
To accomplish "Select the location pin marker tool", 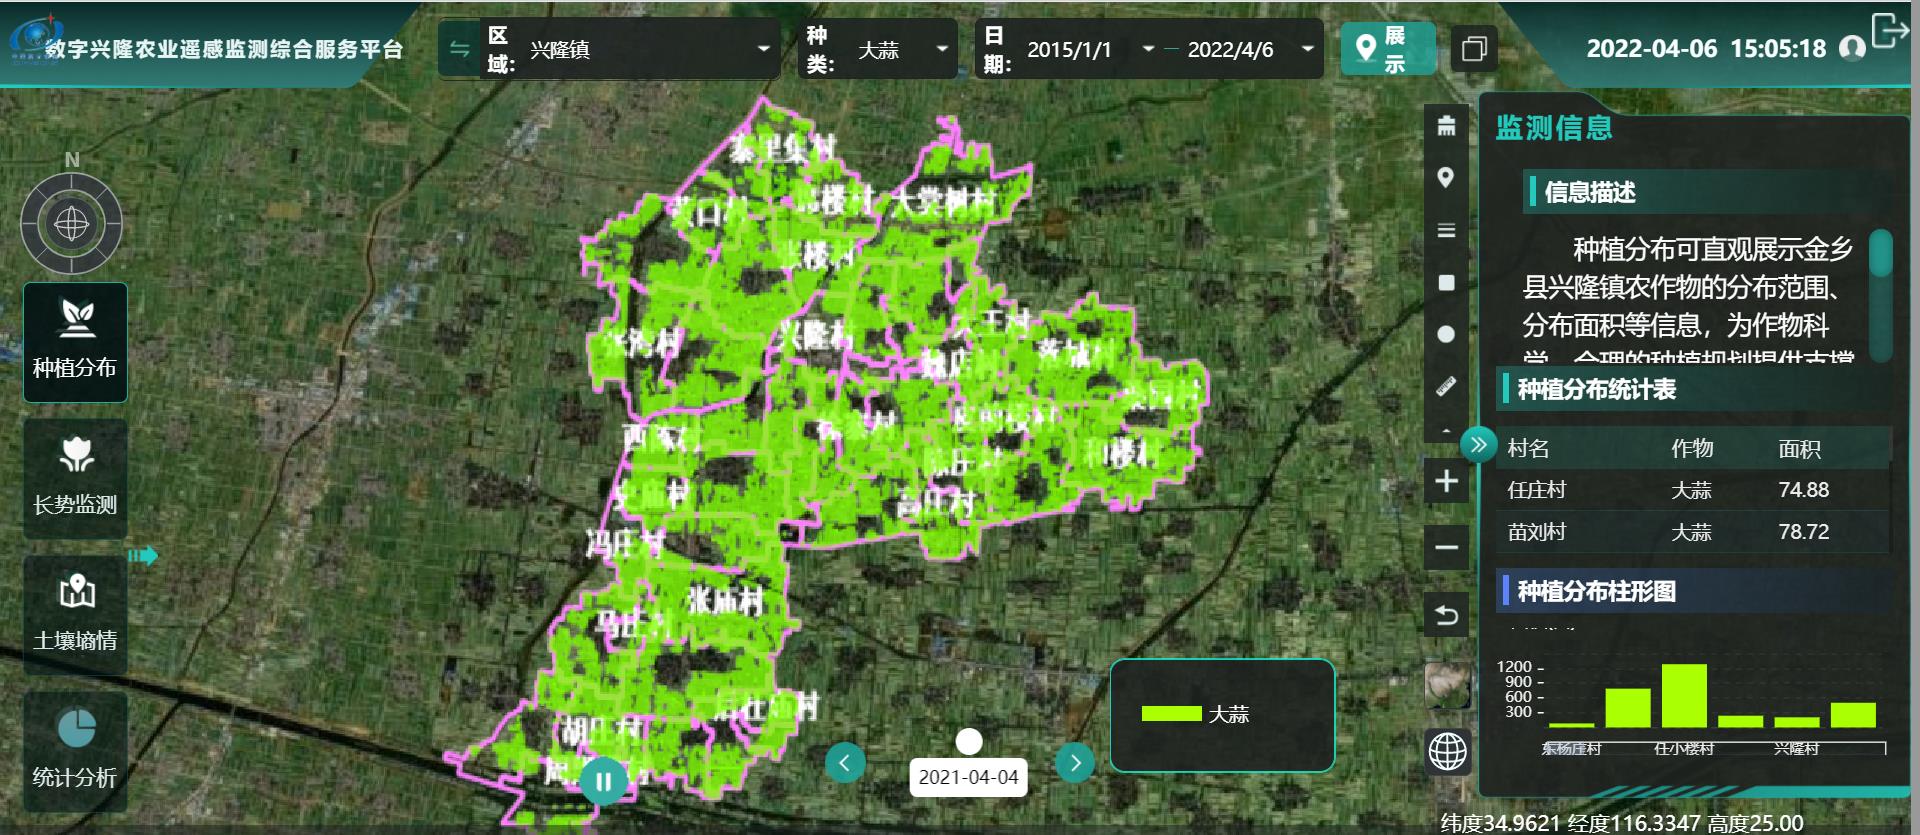I will click(1445, 178).
